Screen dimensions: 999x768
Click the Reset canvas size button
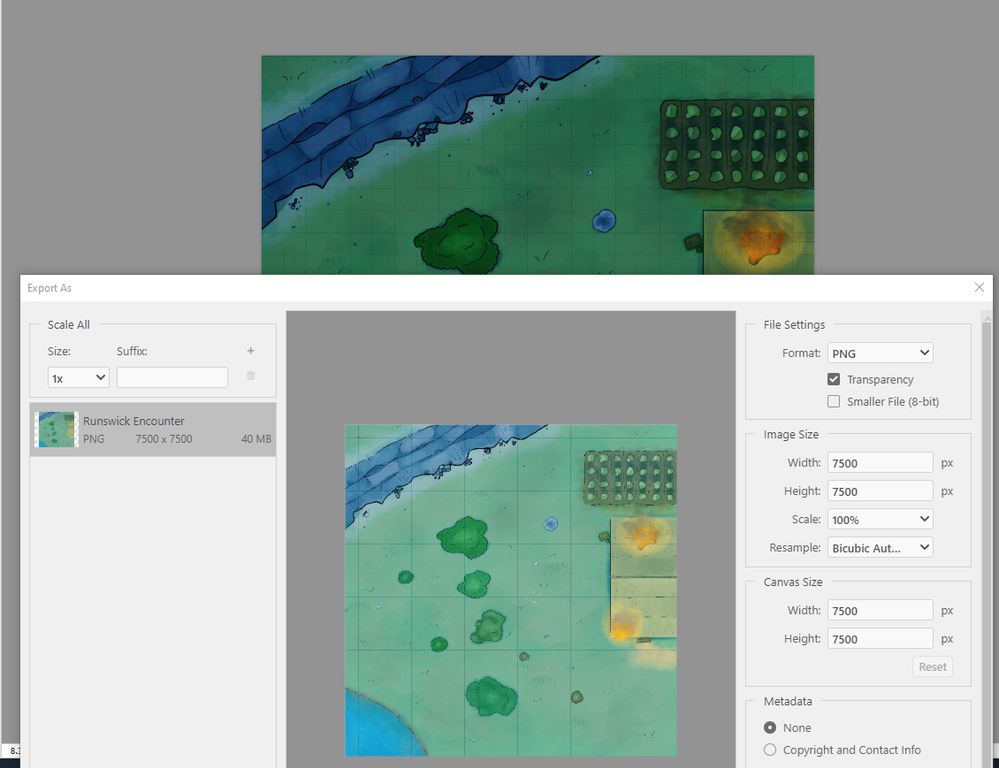click(932, 667)
